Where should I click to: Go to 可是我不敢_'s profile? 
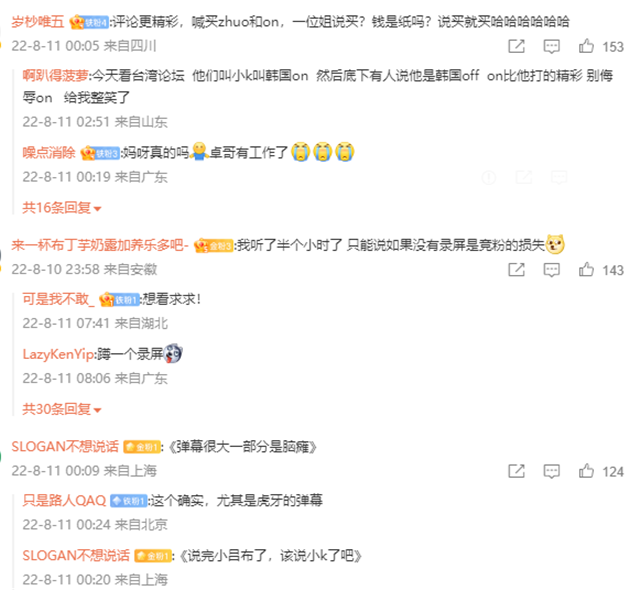(x=58, y=299)
